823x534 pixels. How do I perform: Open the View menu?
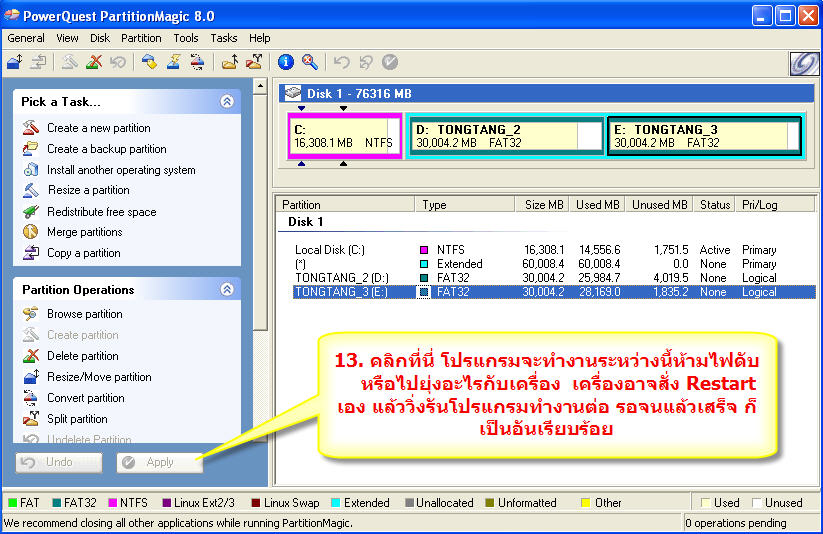pyautogui.click(x=67, y=38)
